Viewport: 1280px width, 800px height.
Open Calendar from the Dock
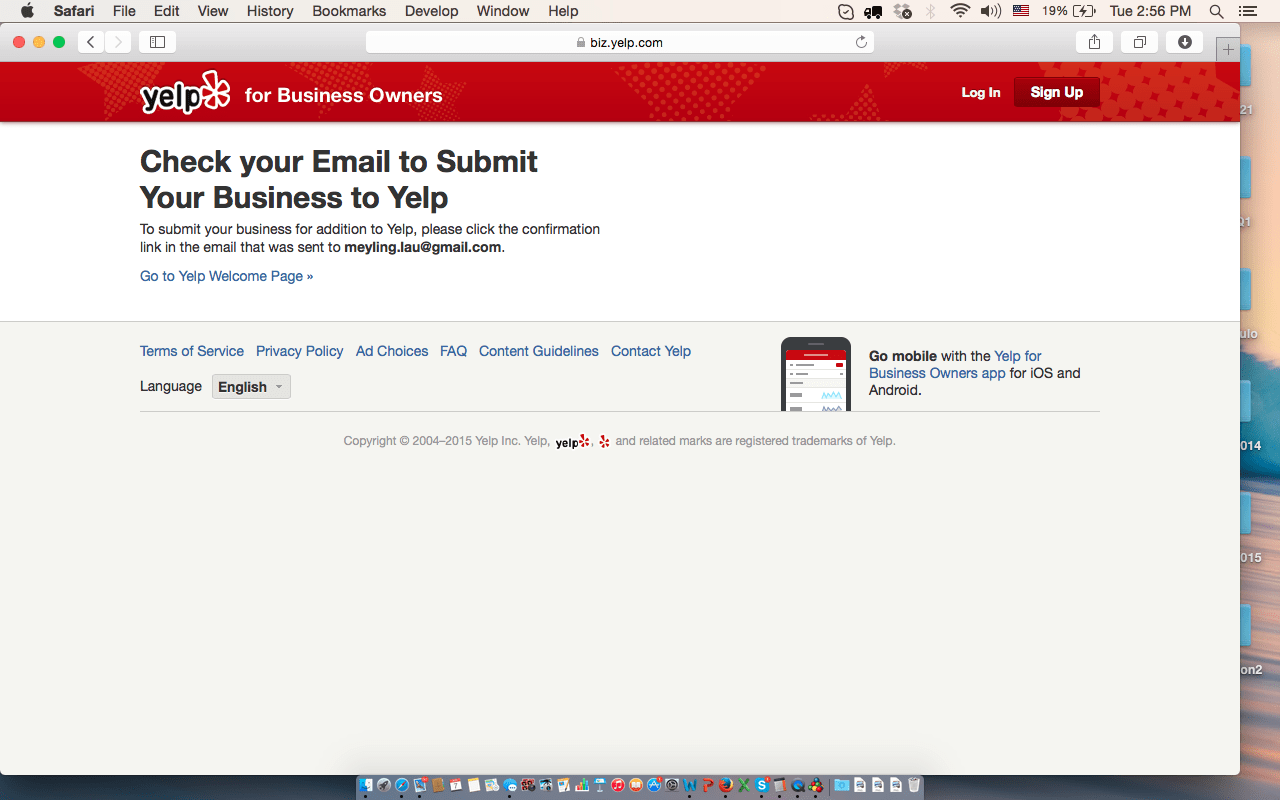click(x=456, y=785)
